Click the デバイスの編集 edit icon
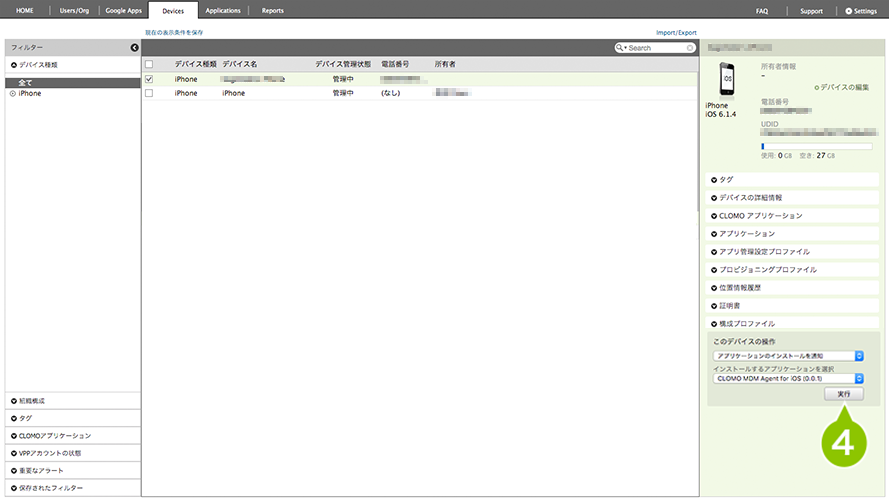This screenshot has width=889, height=500. click(x=817, y=87)
